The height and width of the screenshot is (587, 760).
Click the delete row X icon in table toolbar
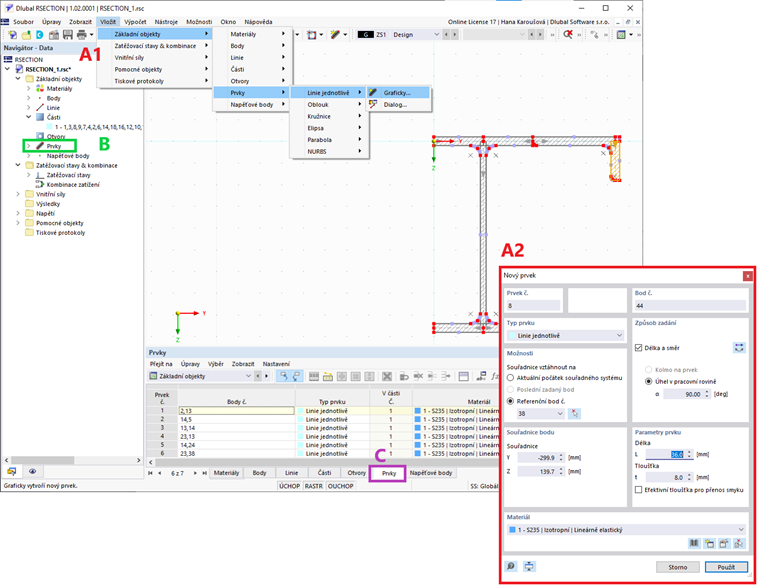click(x=386, y=376)
